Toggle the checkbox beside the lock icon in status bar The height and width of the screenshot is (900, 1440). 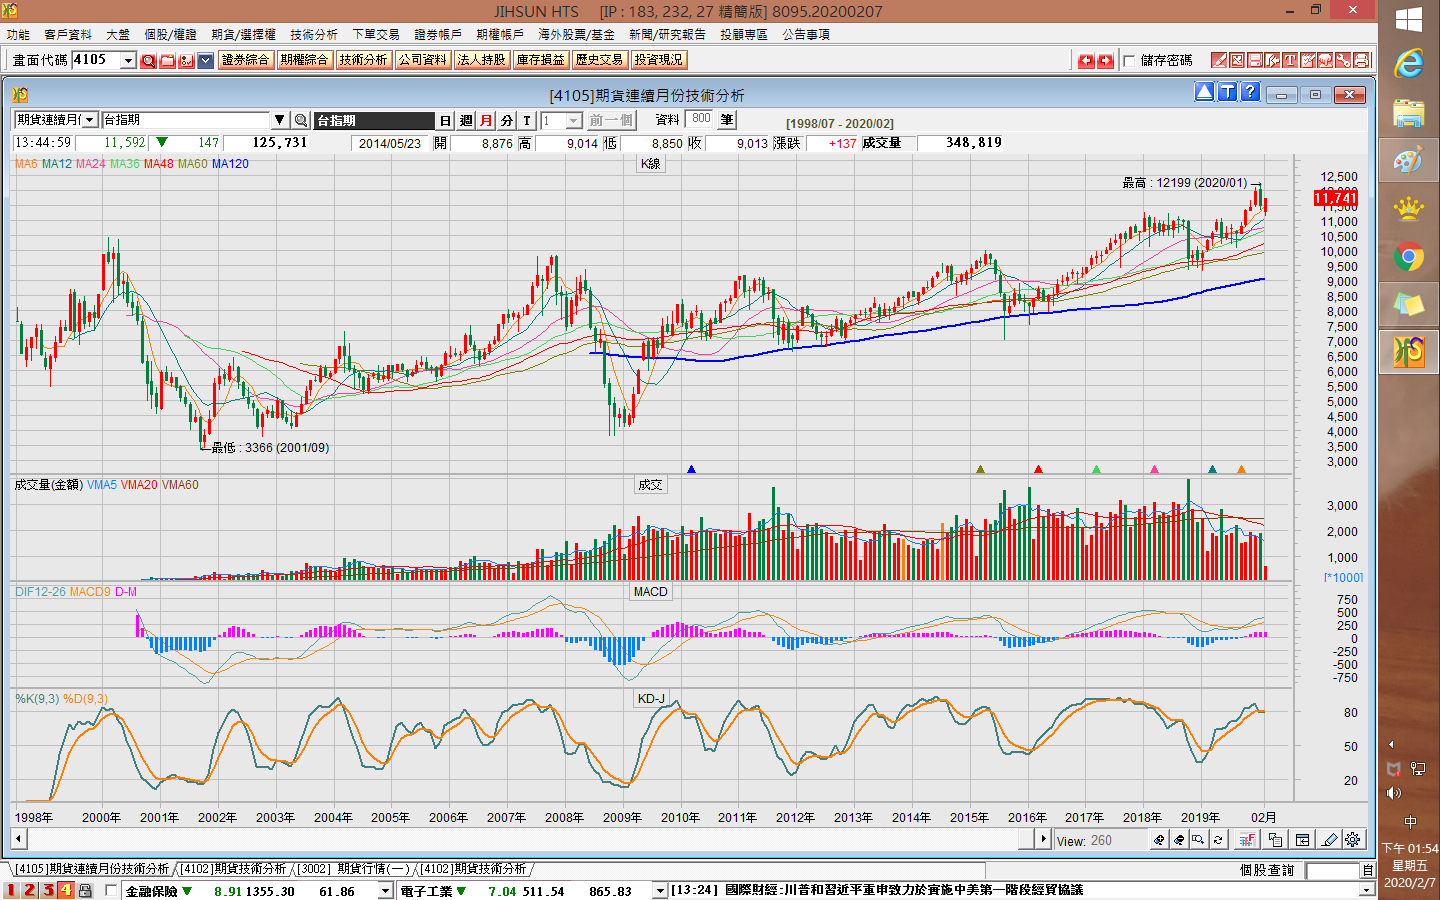[x=111, y=890]
